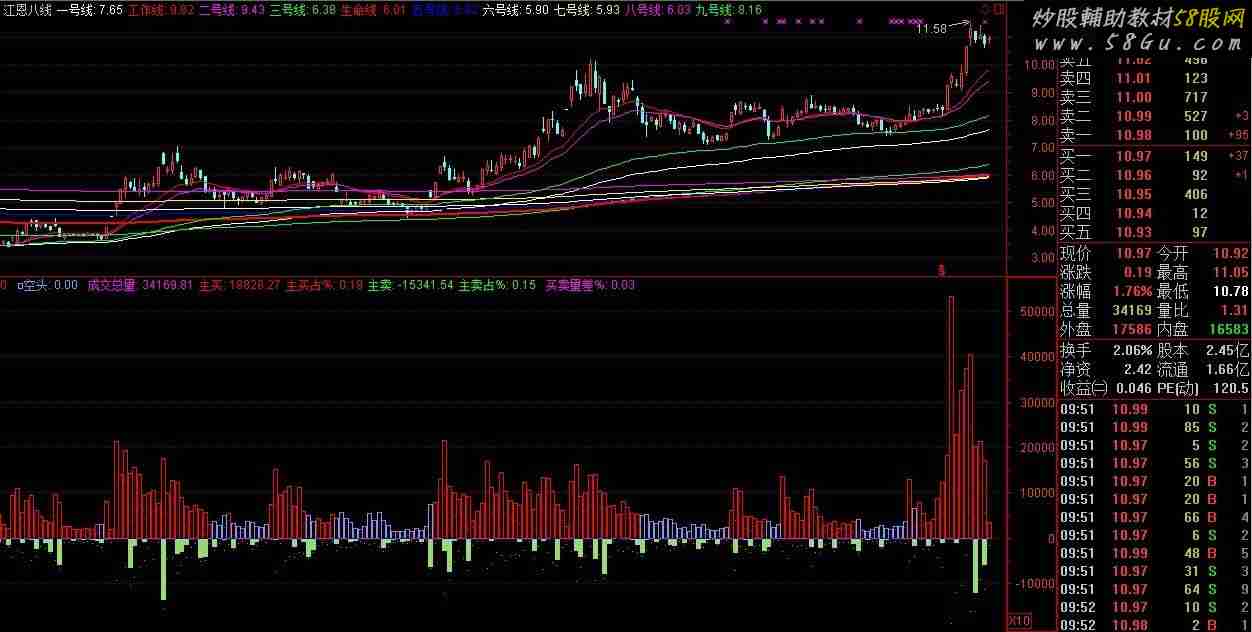Screen dimensions: 1252x632
Task: Click the 换手 2.06% turnover field
Action: 1104,350
